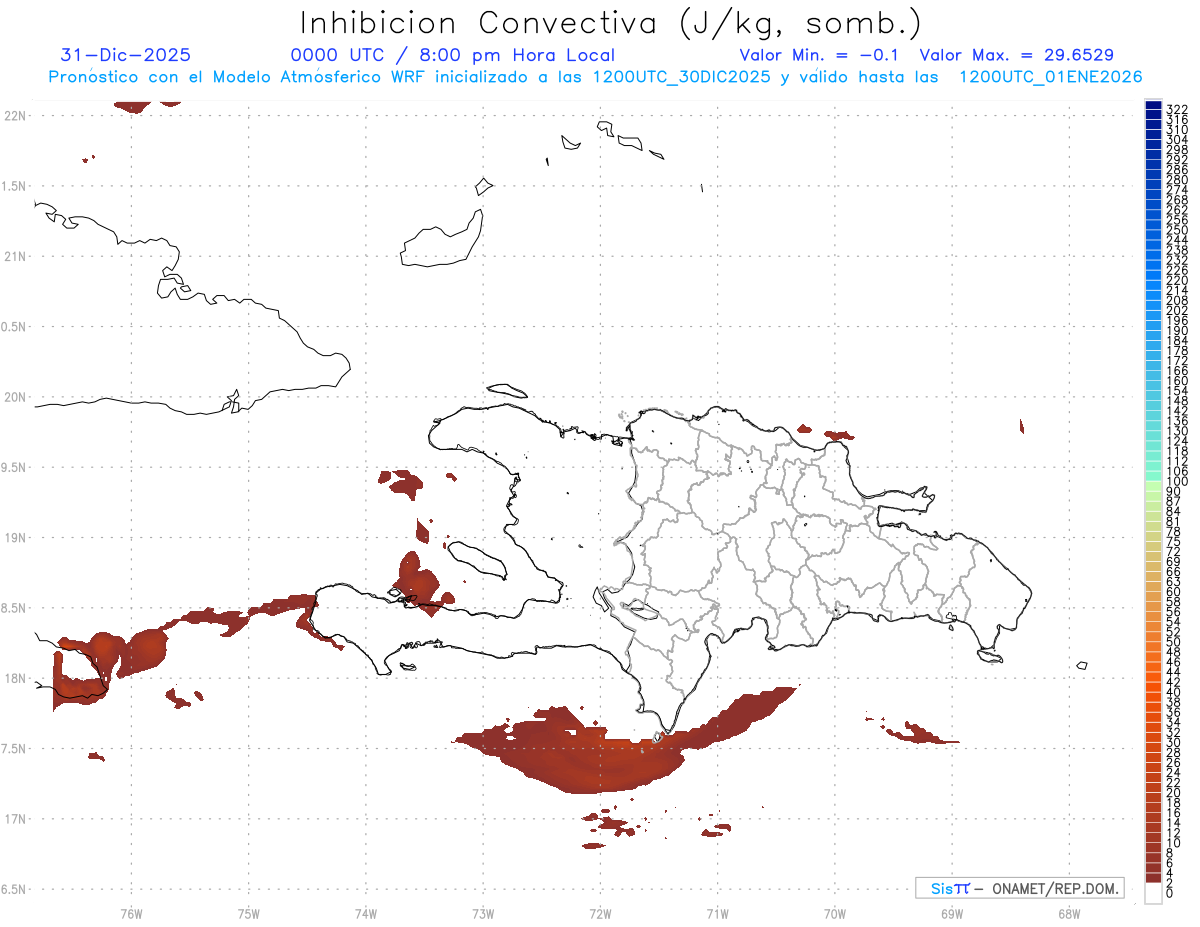The image size is (1200, 927).
Task: Click the "18N" latitude label
Action: [x=15, y=679]
